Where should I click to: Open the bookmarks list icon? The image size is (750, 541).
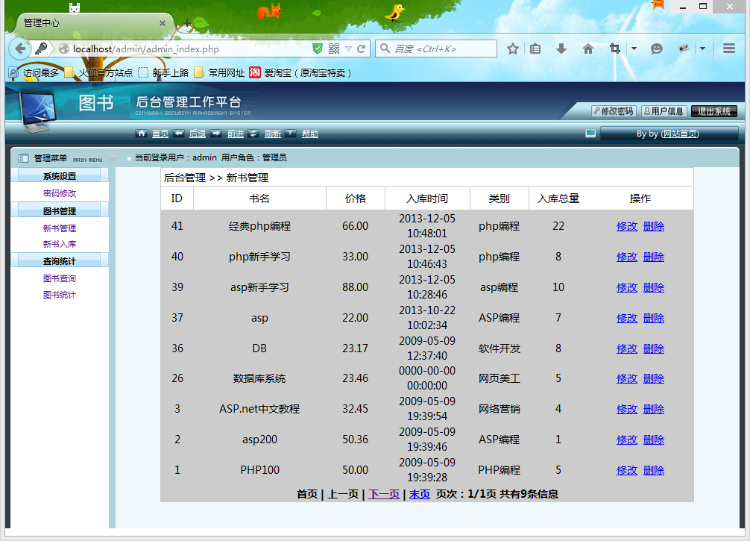(535, 48)
